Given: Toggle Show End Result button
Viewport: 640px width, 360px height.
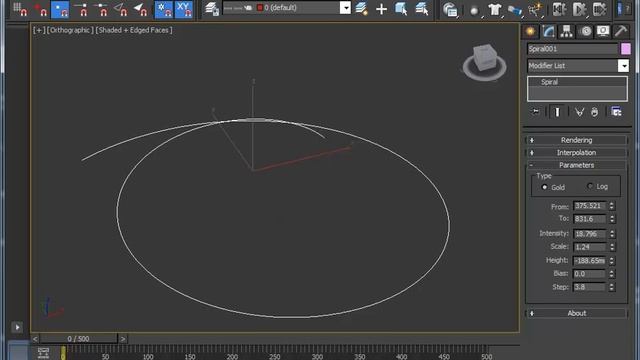Looking at the screenshot, I should [x=557, y=111].
